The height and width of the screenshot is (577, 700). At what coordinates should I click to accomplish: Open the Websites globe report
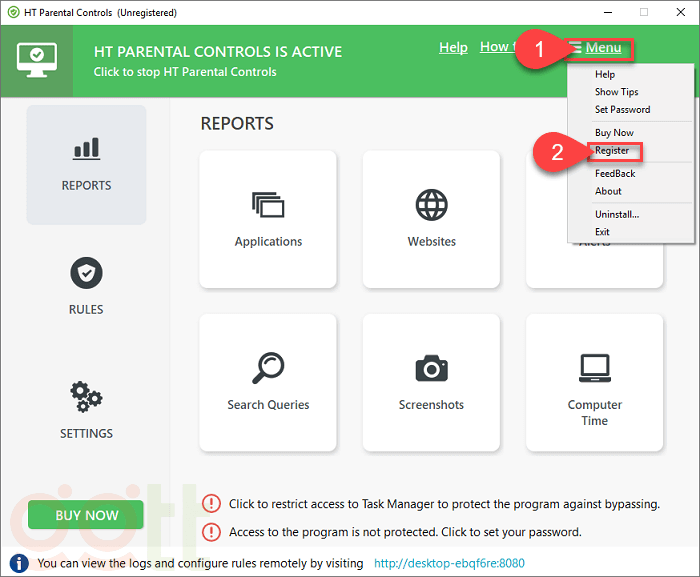pyautogui.click(x=431, y=219)
